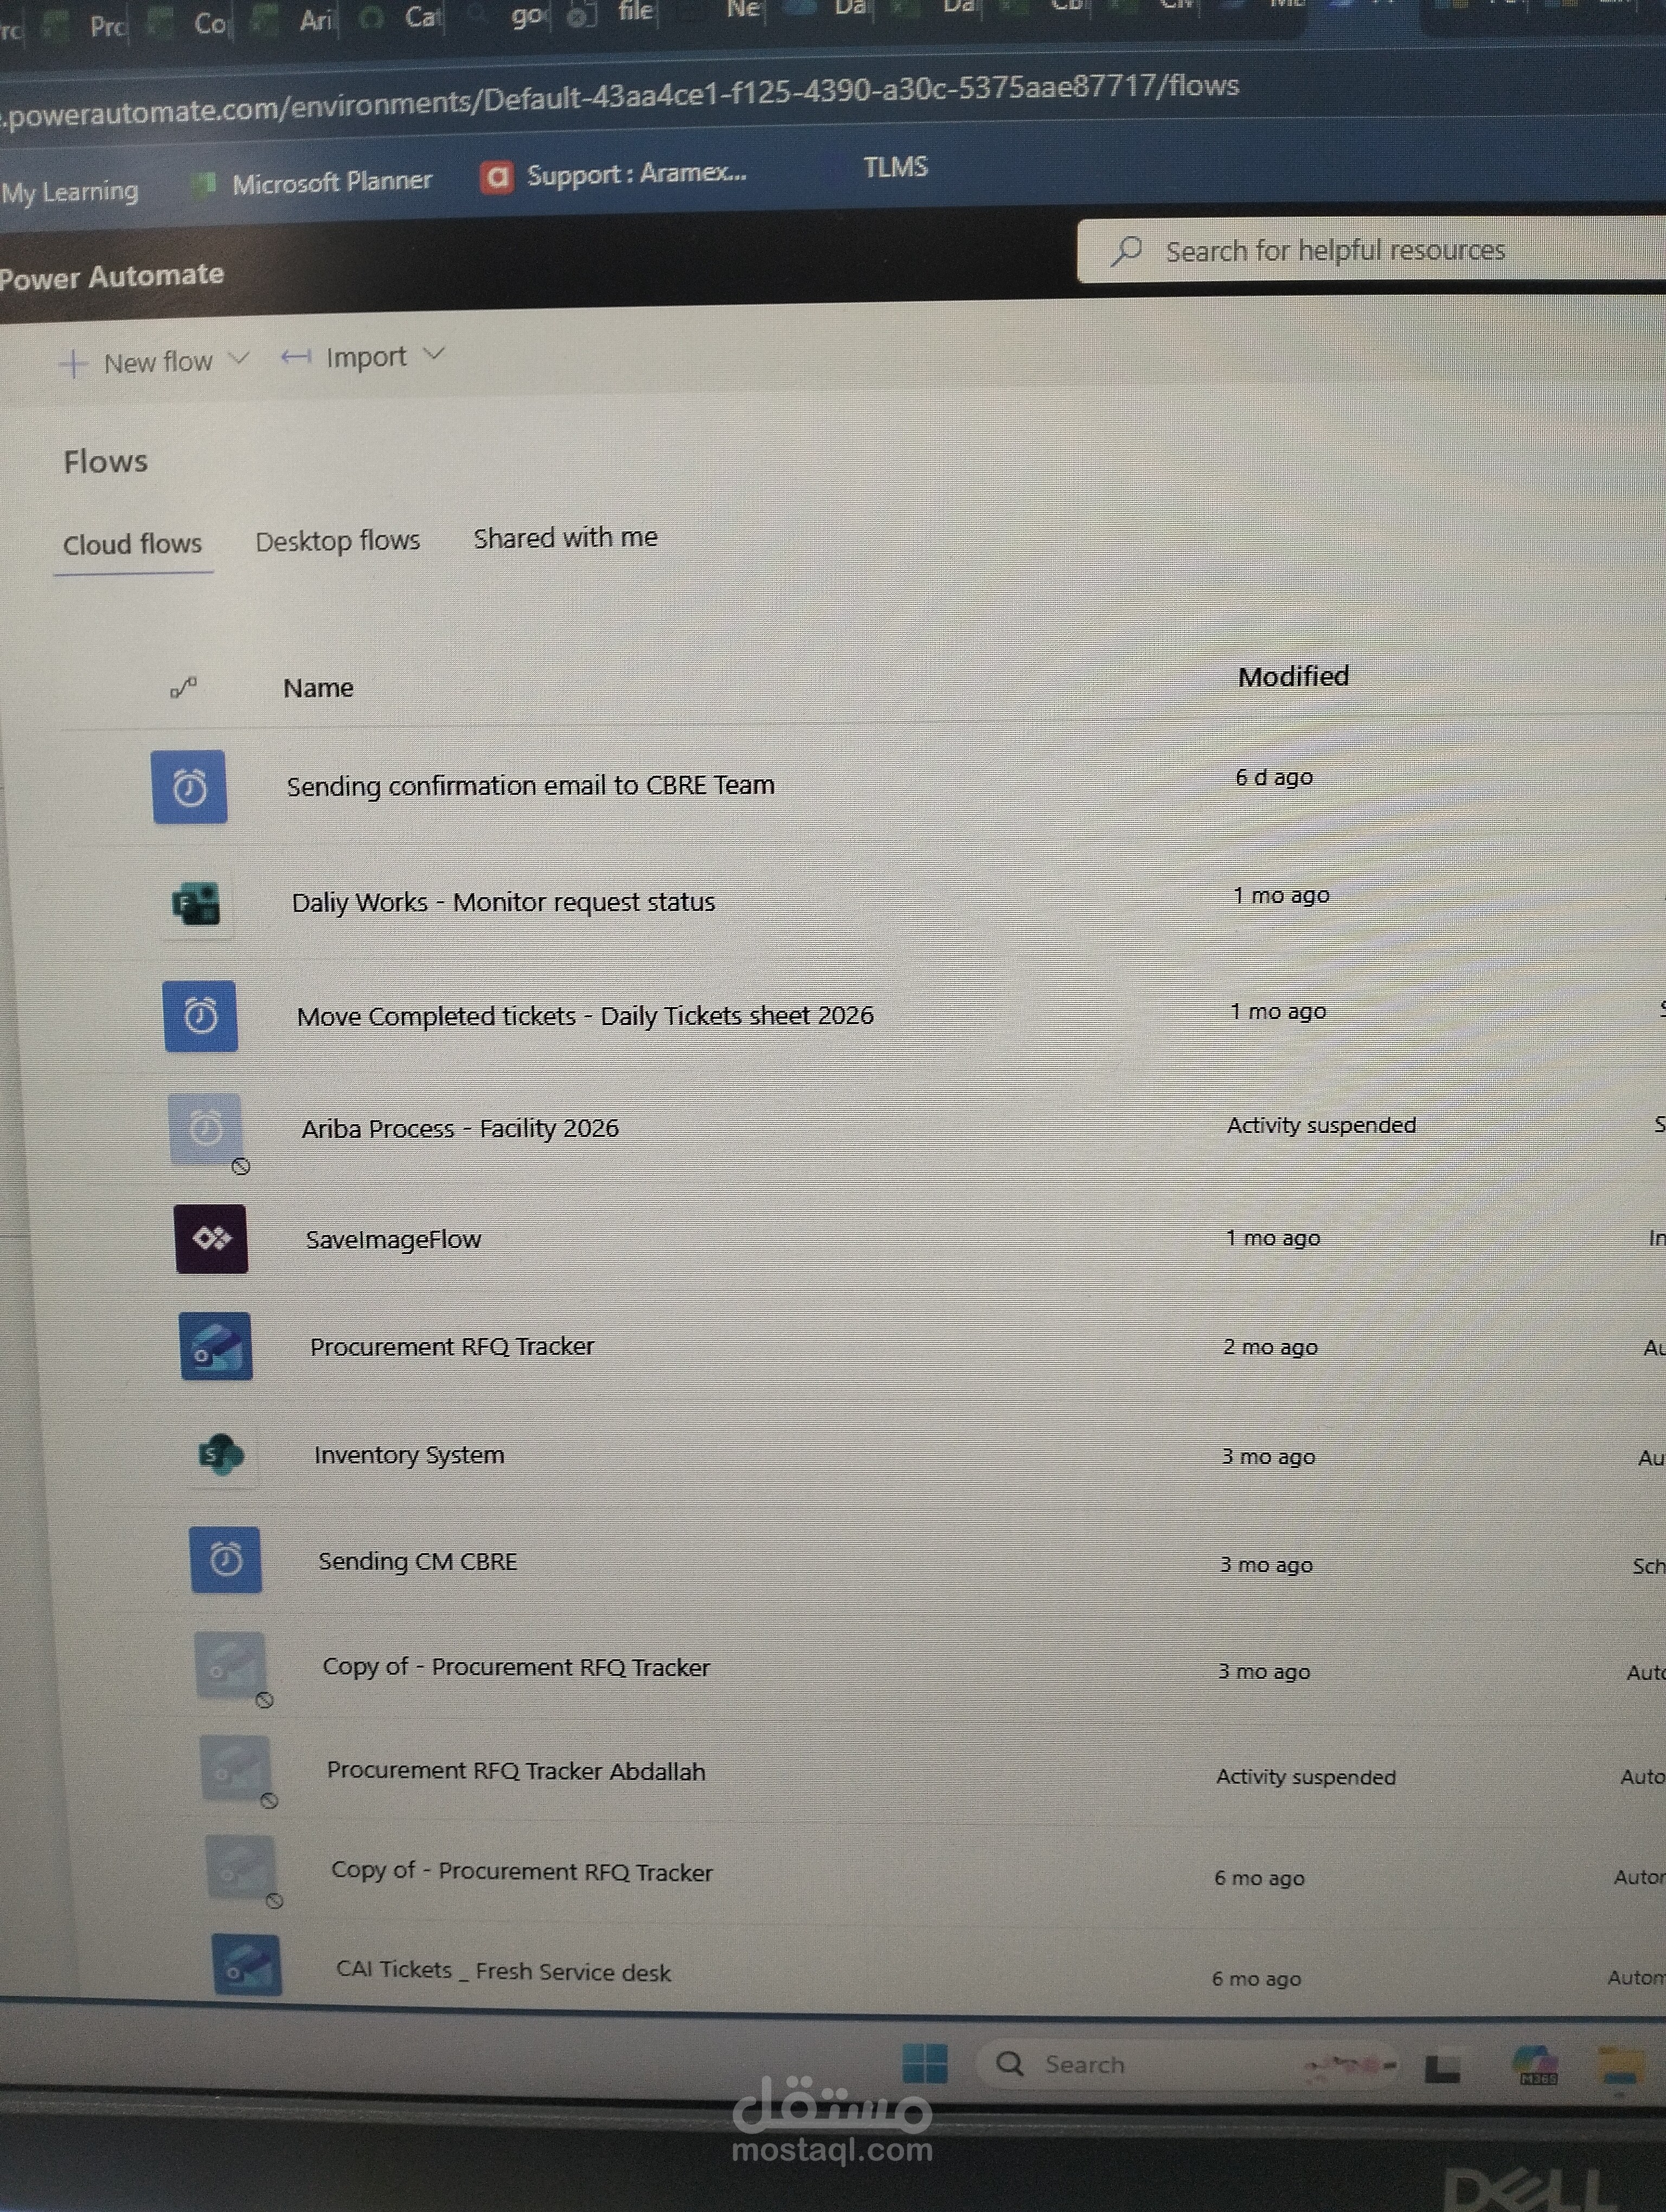
Task: Expand the Import dropdown chevron
Action: tap(433, 354)
